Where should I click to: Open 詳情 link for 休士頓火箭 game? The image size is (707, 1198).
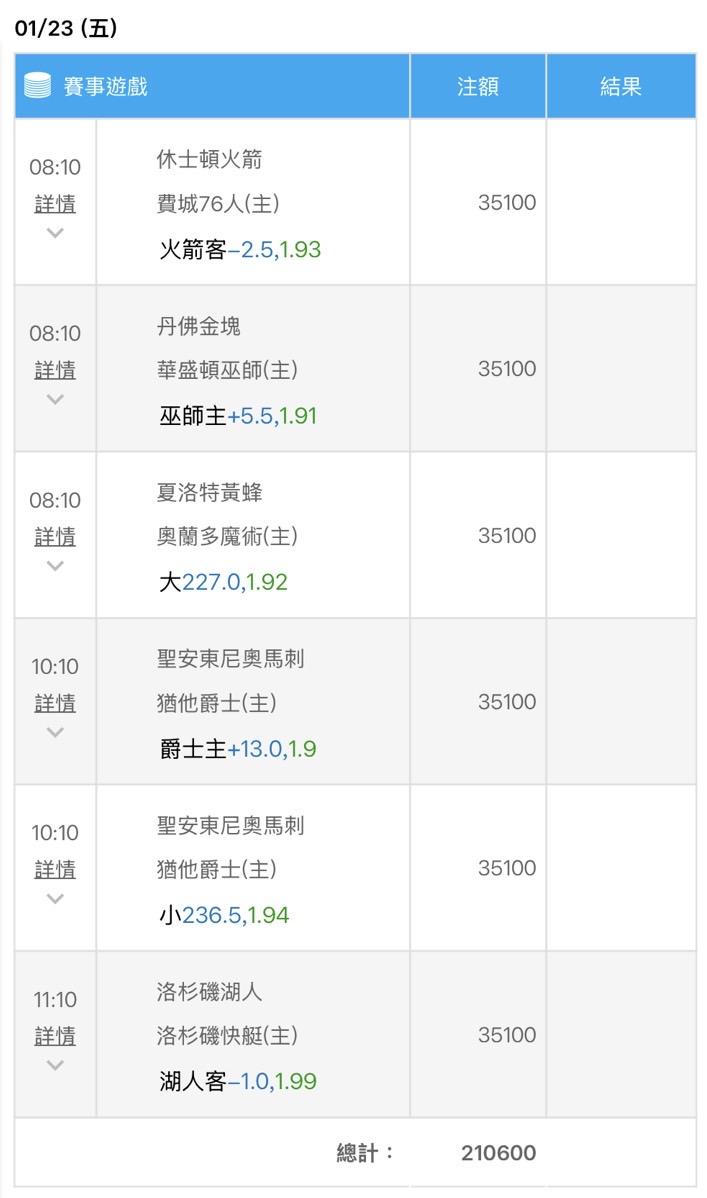coord(55,204)
